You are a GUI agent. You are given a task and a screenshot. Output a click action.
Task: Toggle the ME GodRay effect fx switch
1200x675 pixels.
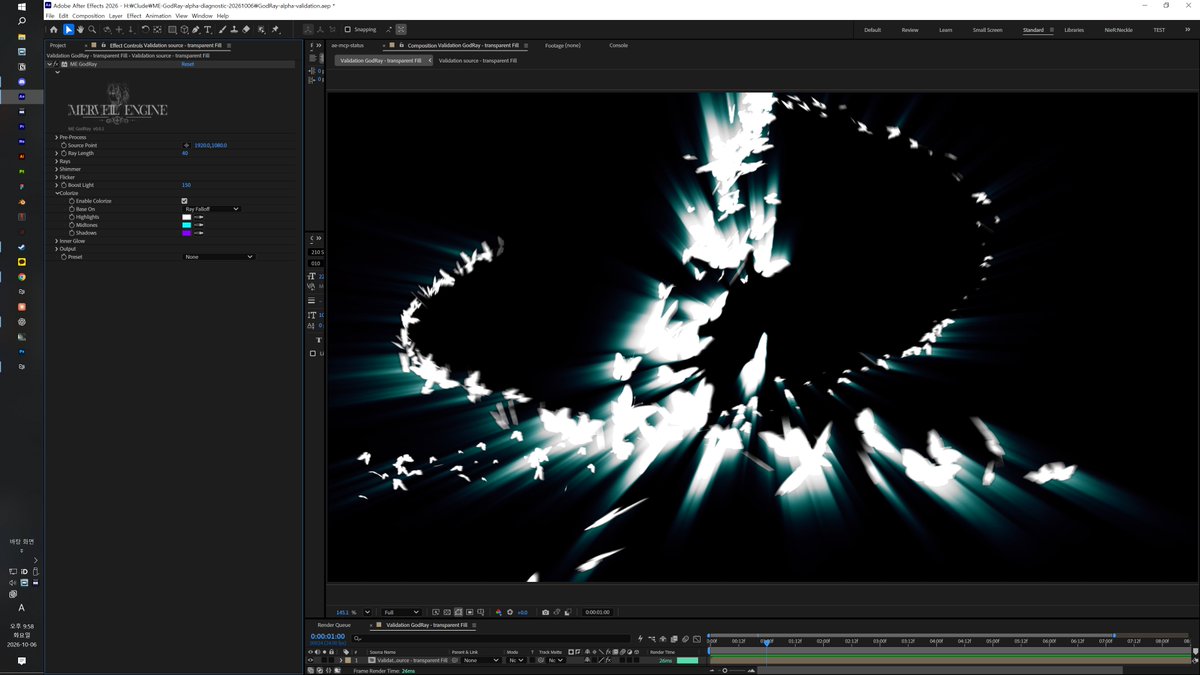[56, 64]
